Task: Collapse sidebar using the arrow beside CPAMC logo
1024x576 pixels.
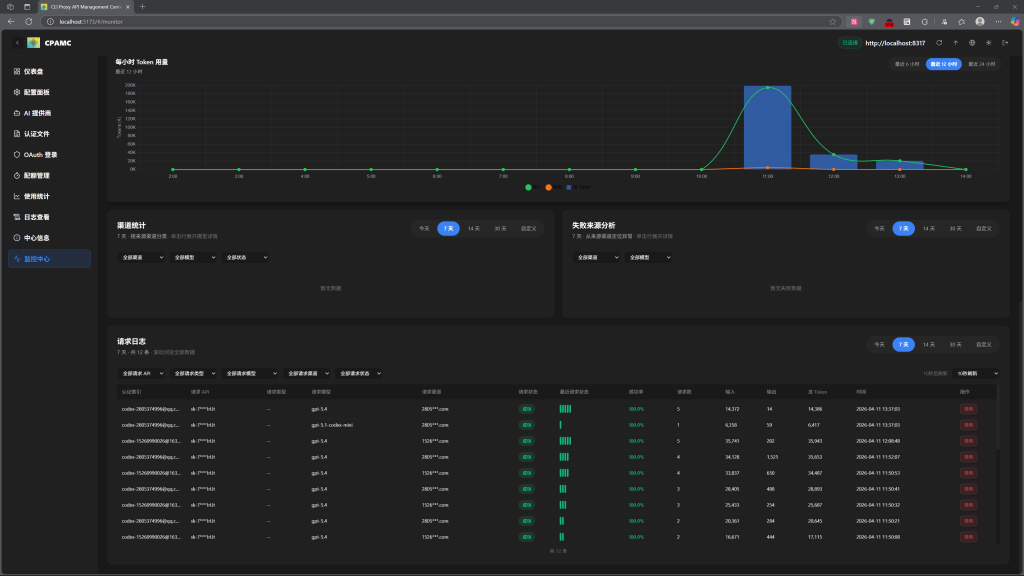Action: (17, 43)
